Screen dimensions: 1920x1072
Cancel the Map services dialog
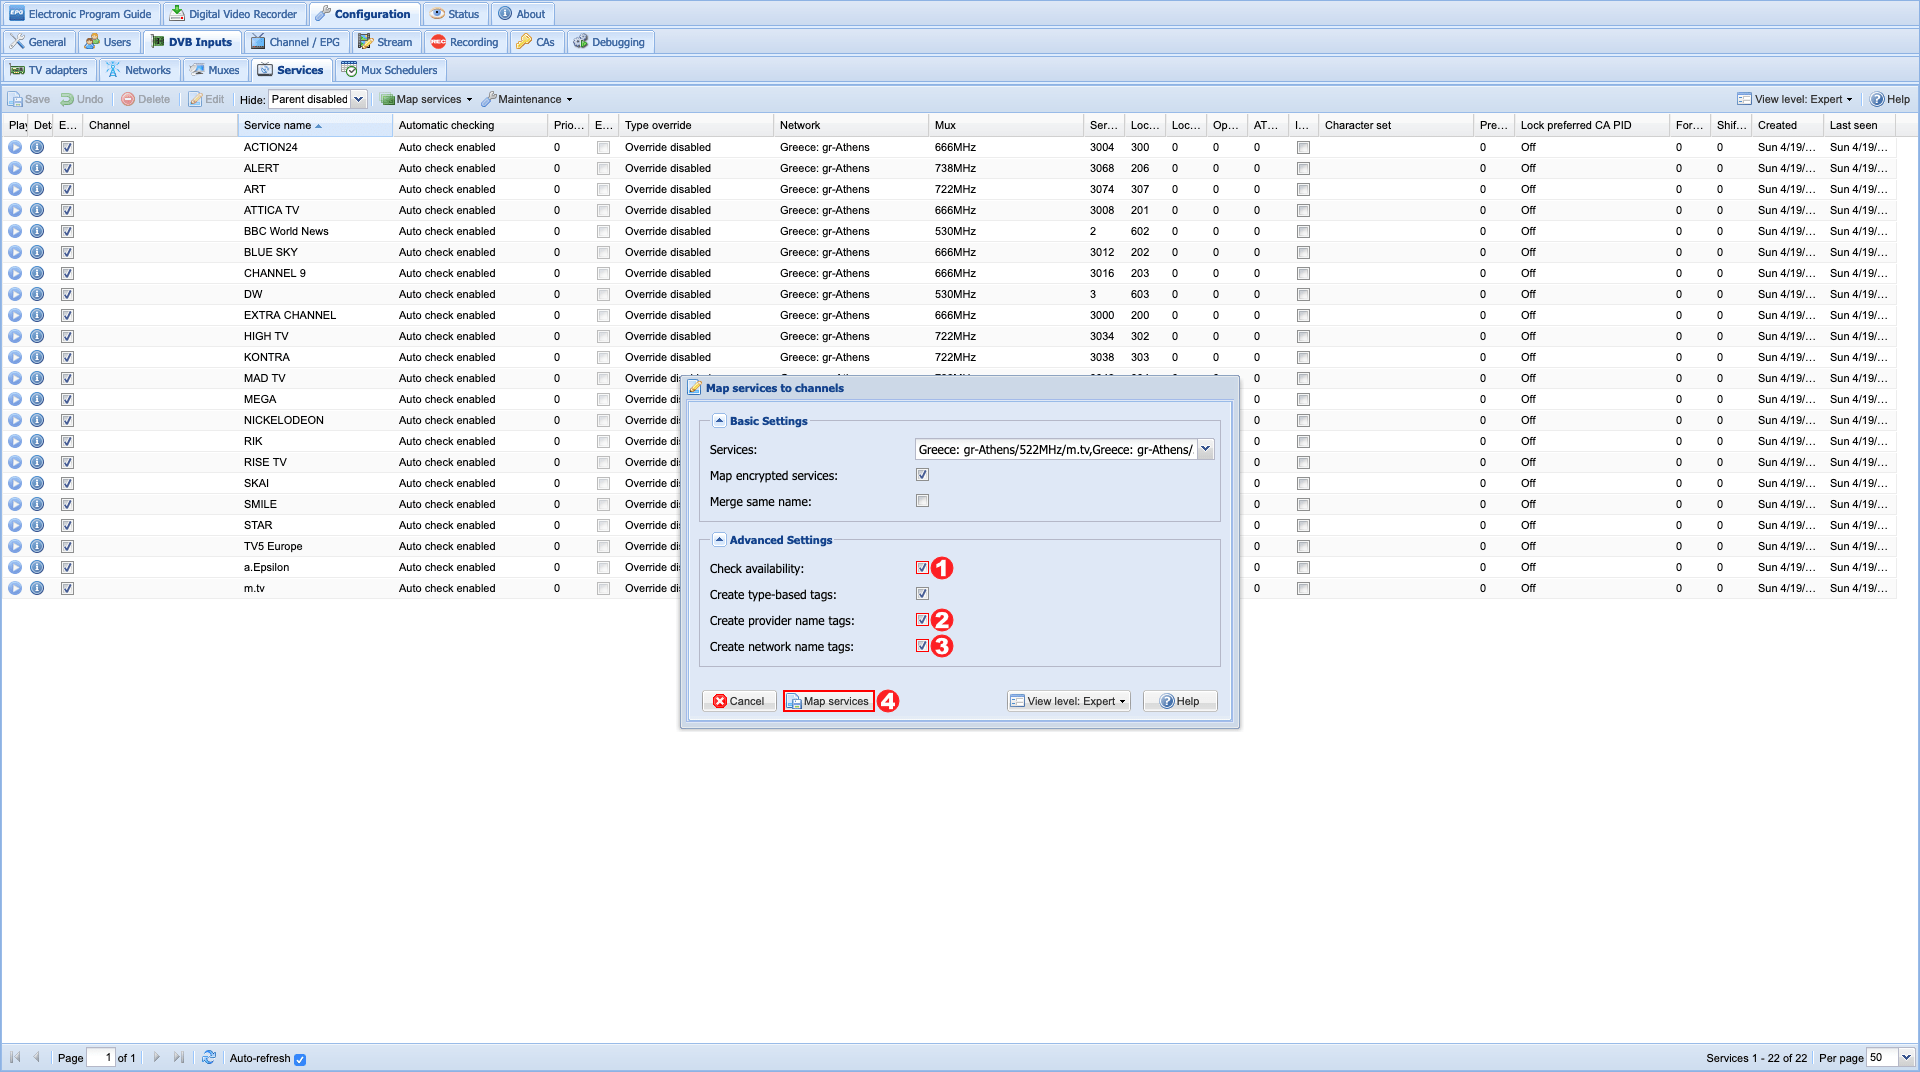point(739,701)
